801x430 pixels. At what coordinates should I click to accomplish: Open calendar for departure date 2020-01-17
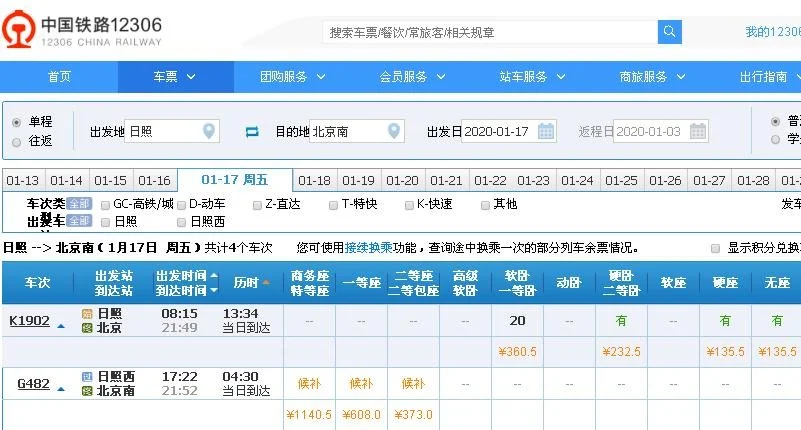546,131
